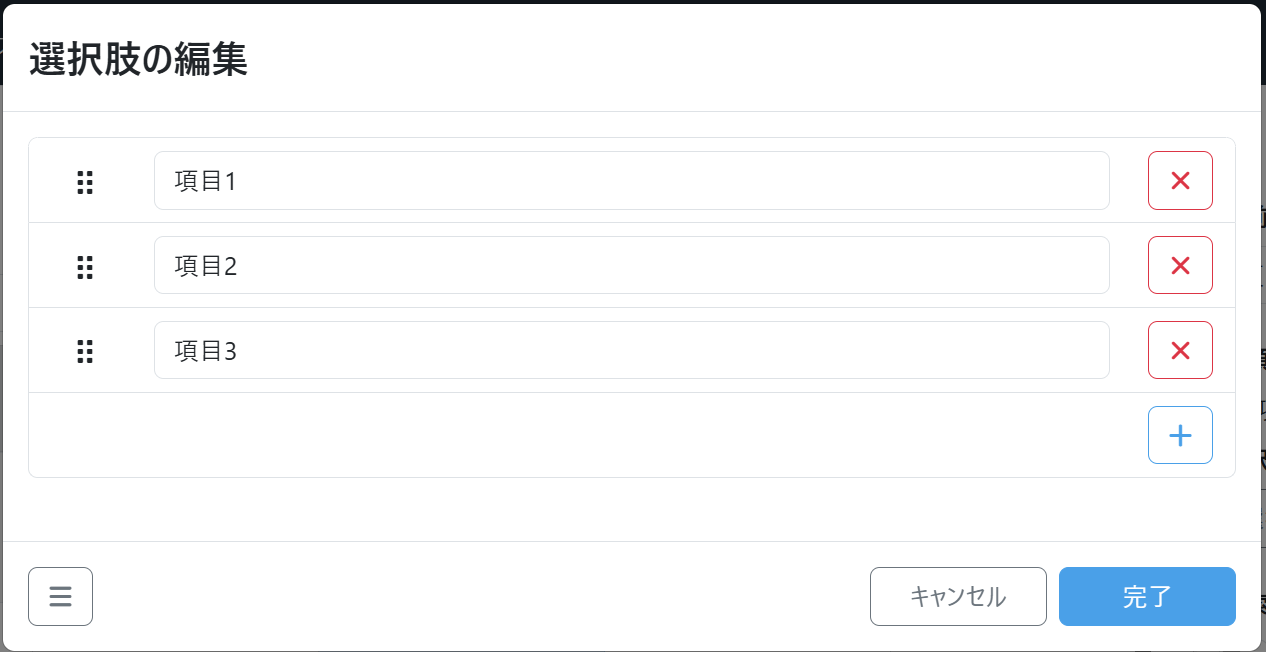This screenshot has width=1266, height=652.
Task: Confirm changes with 完了 button
Action: [x=1147, y=597]
